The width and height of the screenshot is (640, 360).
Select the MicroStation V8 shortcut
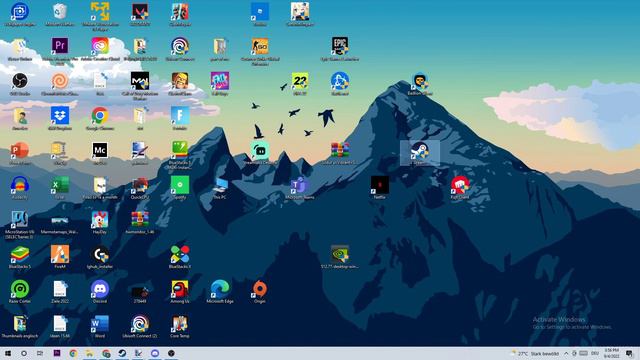(x=20, y=220)
